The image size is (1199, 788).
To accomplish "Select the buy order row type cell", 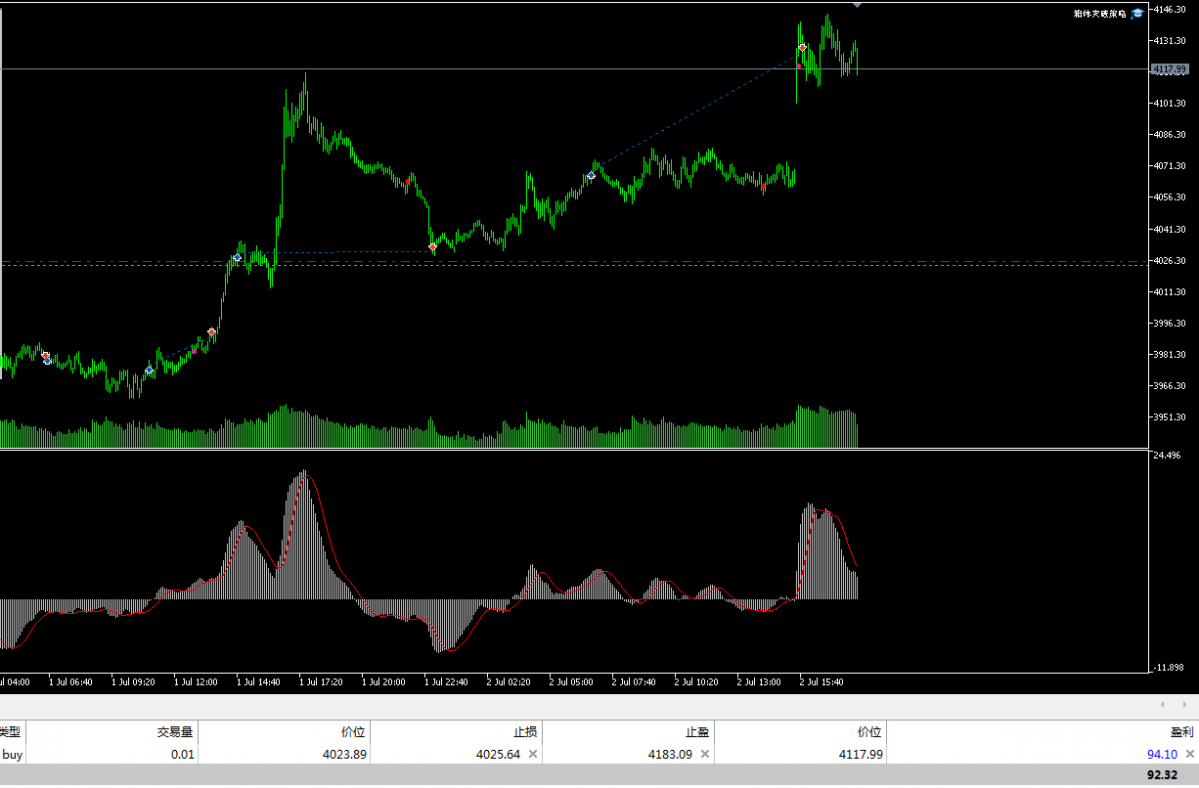I will [12, 754].
